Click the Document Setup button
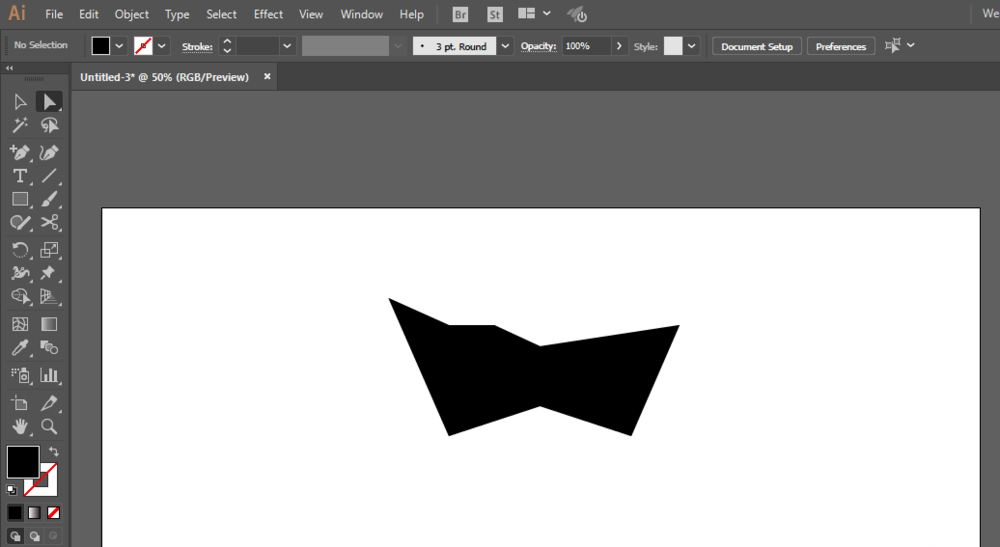Image resolution: width=1000 pixels, height=547 pixels. tap(756, 46)
